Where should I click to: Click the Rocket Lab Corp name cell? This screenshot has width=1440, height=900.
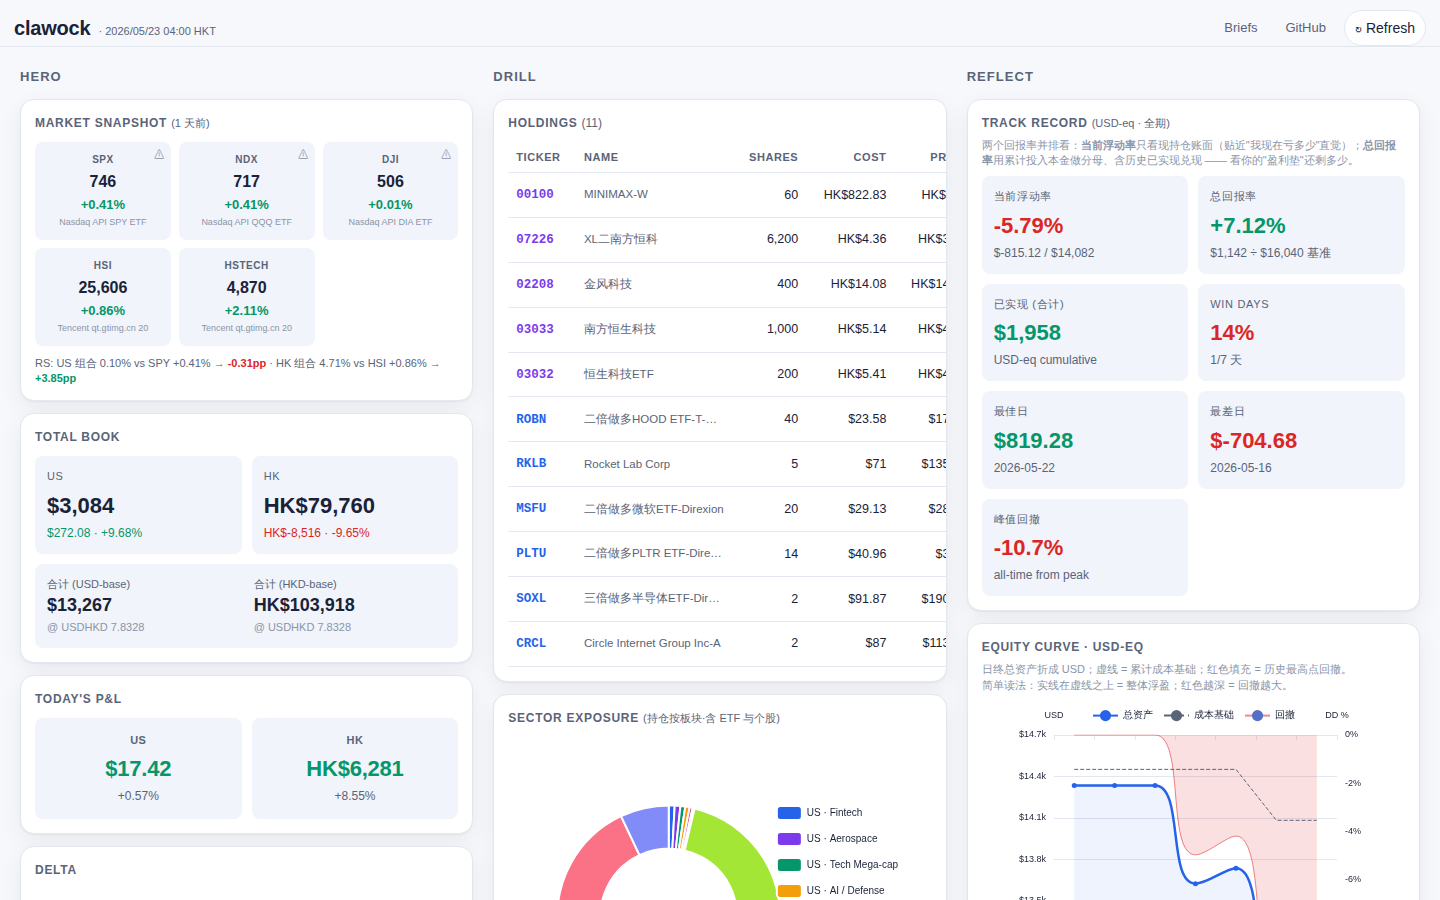point(627,464)
